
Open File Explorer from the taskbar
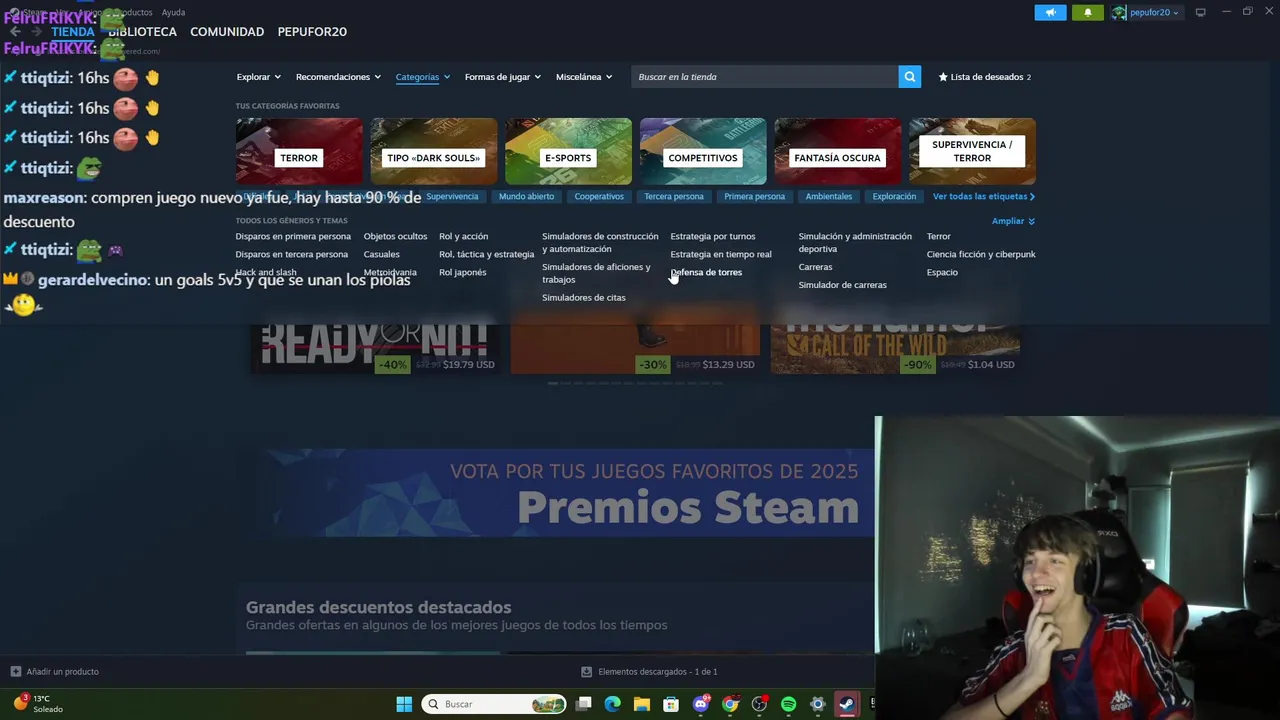click(642, 704)
